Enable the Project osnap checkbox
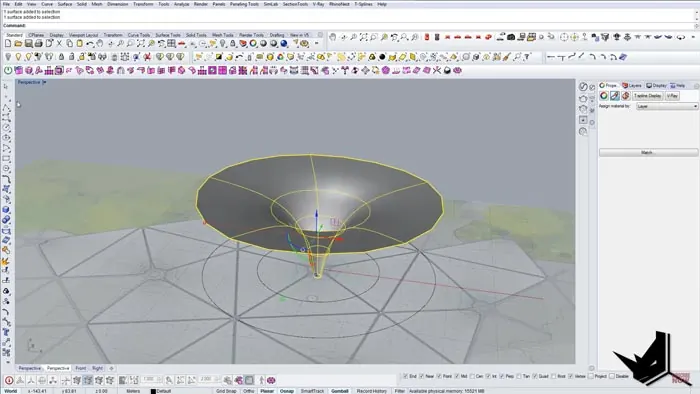 point(591,377)
